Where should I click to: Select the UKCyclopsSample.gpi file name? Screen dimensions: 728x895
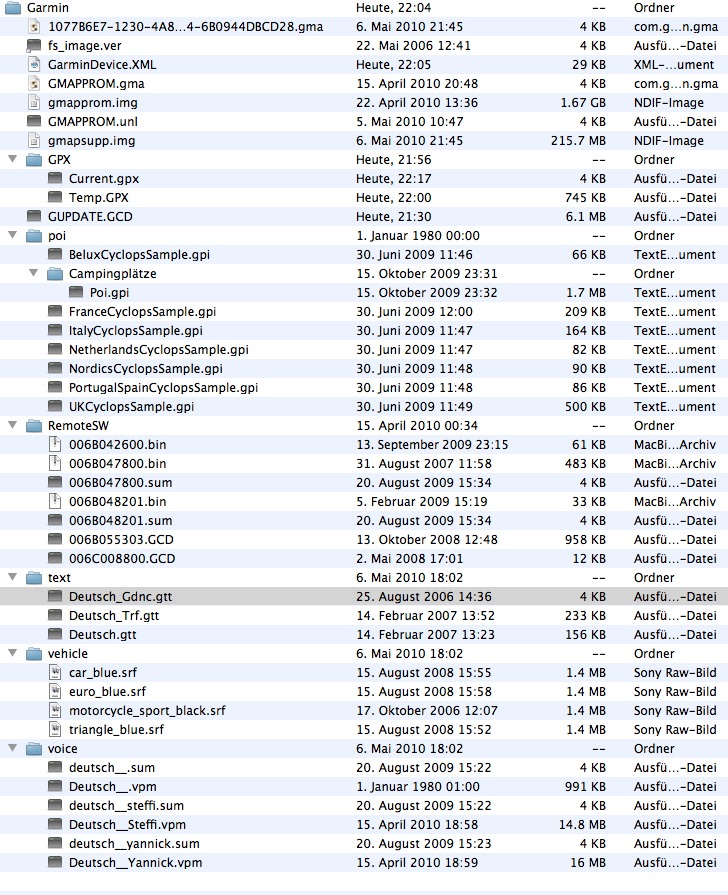pos(131,406)
